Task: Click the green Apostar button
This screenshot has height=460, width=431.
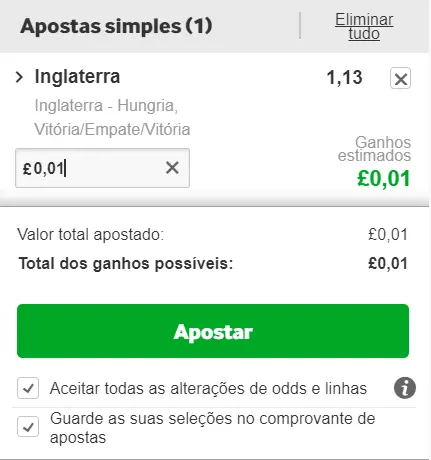Action: [213, 331]
